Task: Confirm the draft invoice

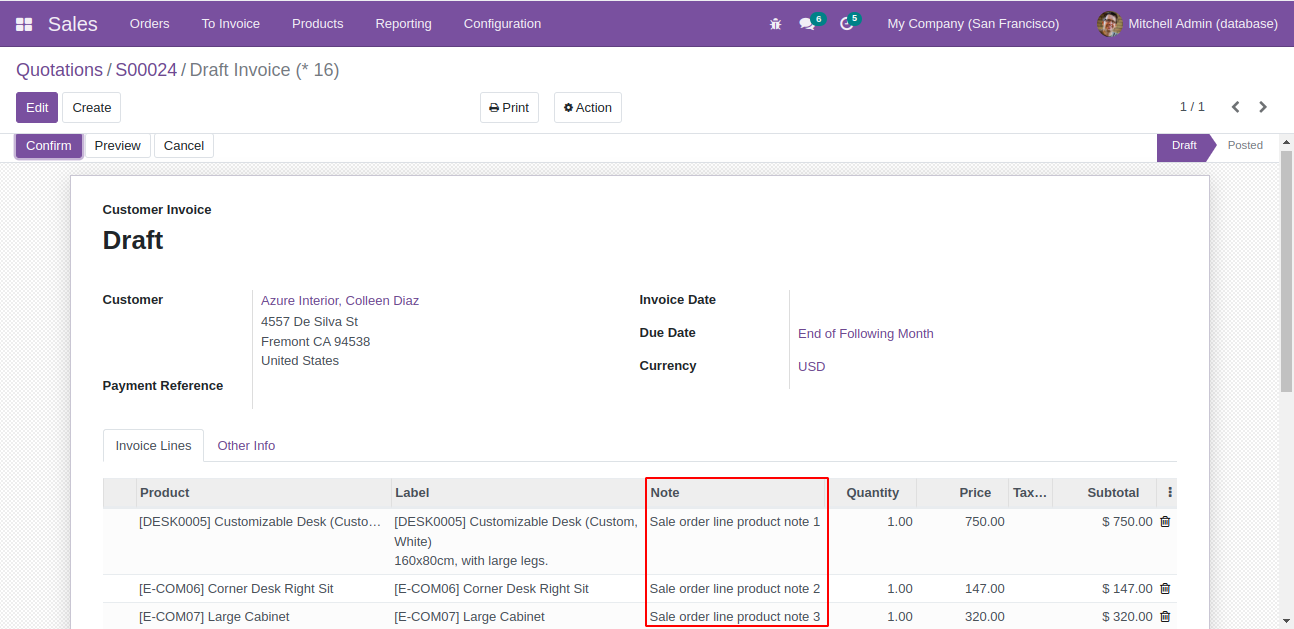Action: [x=49, y=146]
